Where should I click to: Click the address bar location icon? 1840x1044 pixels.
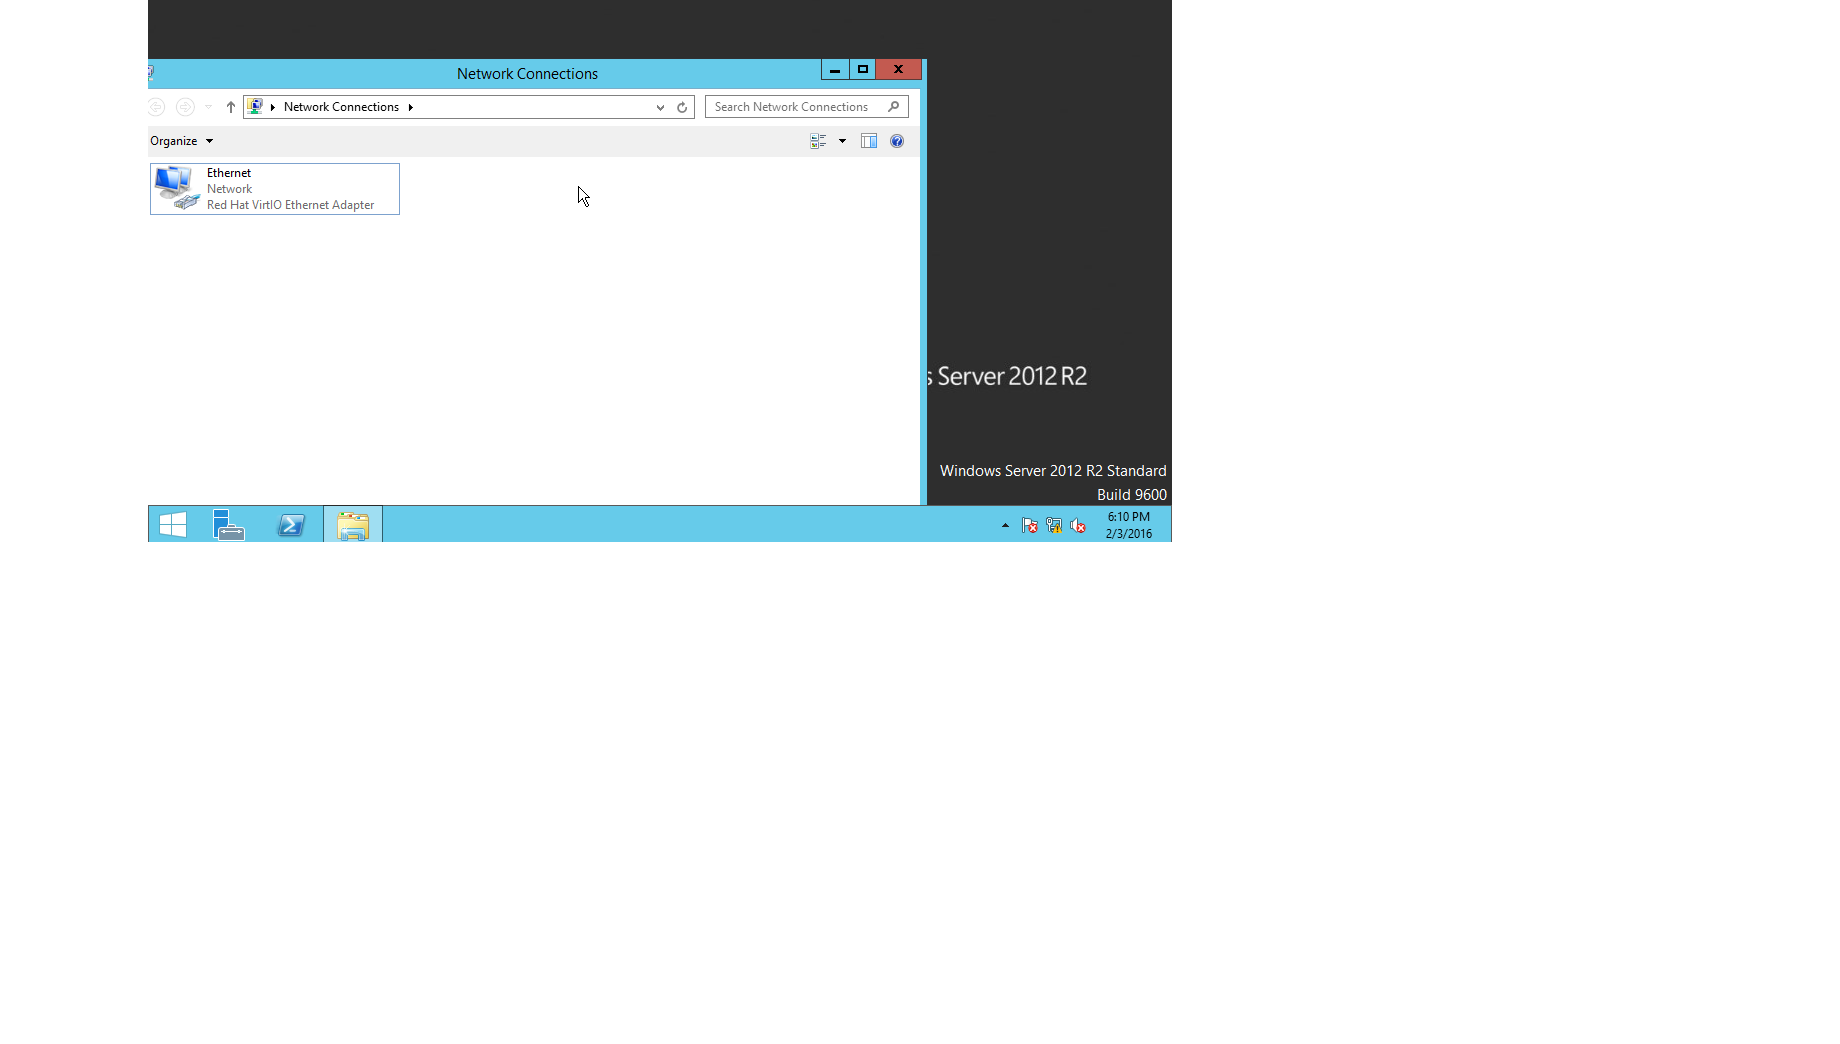(255, 107)
